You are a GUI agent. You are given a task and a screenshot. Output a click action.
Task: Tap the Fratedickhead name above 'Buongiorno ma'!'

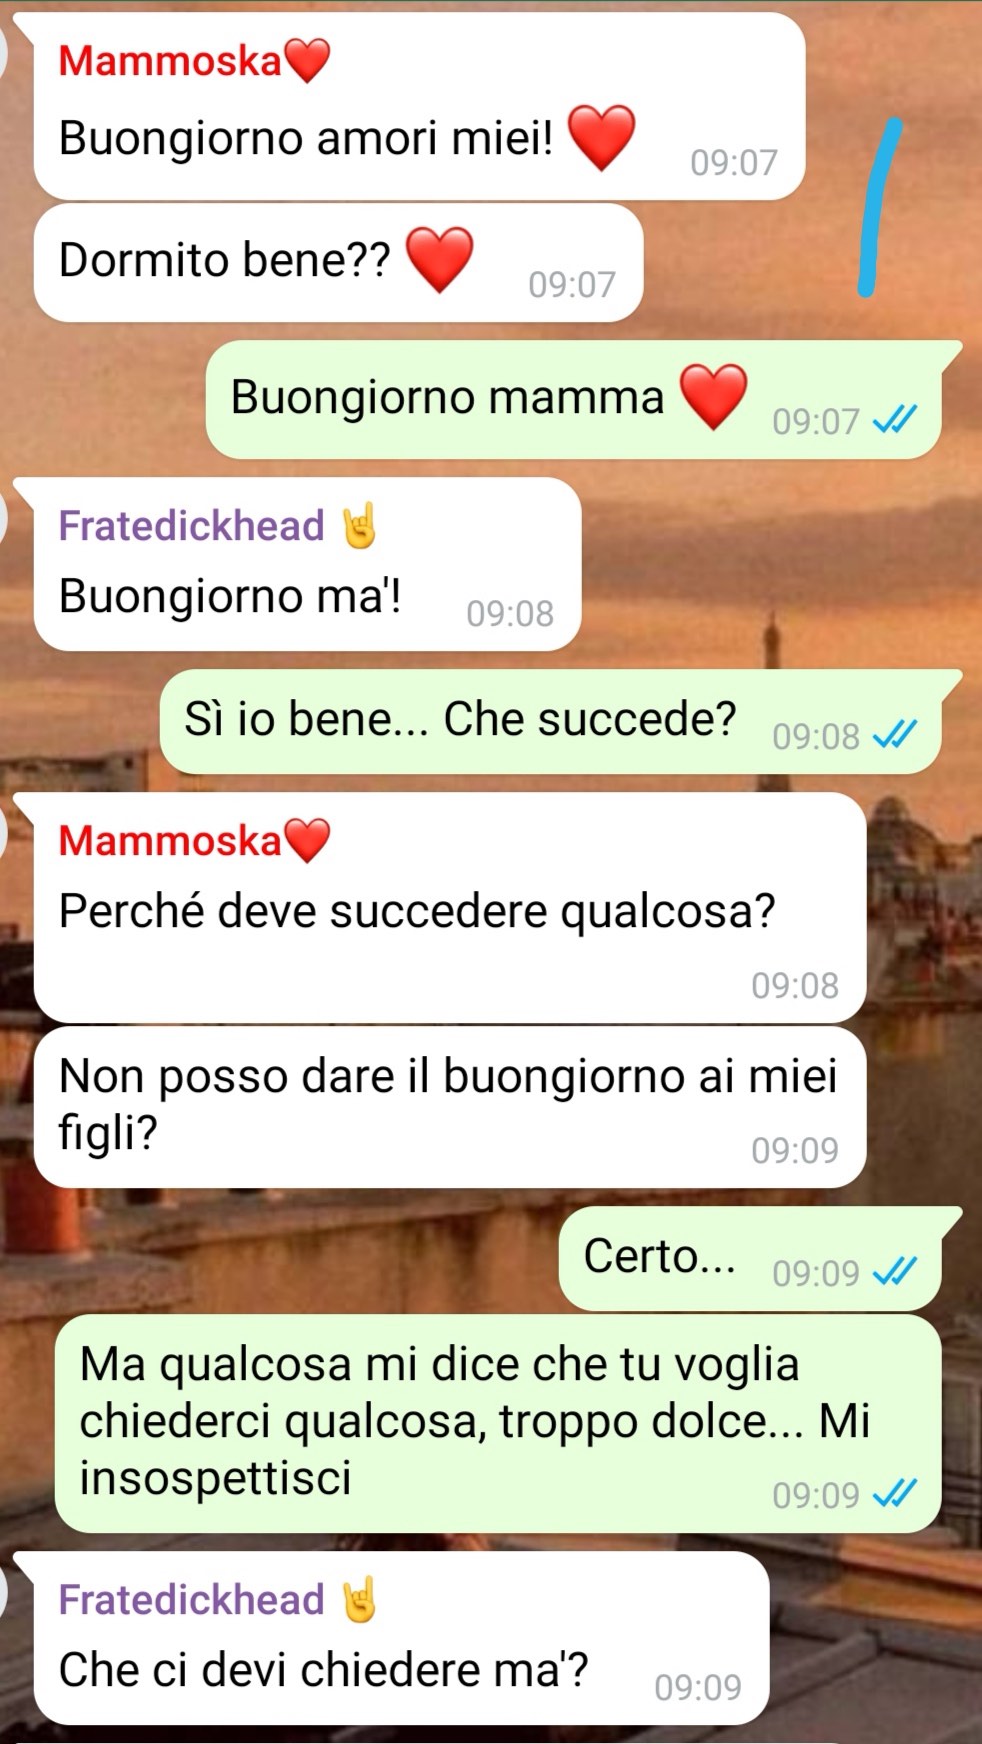[x=191, y=526]
